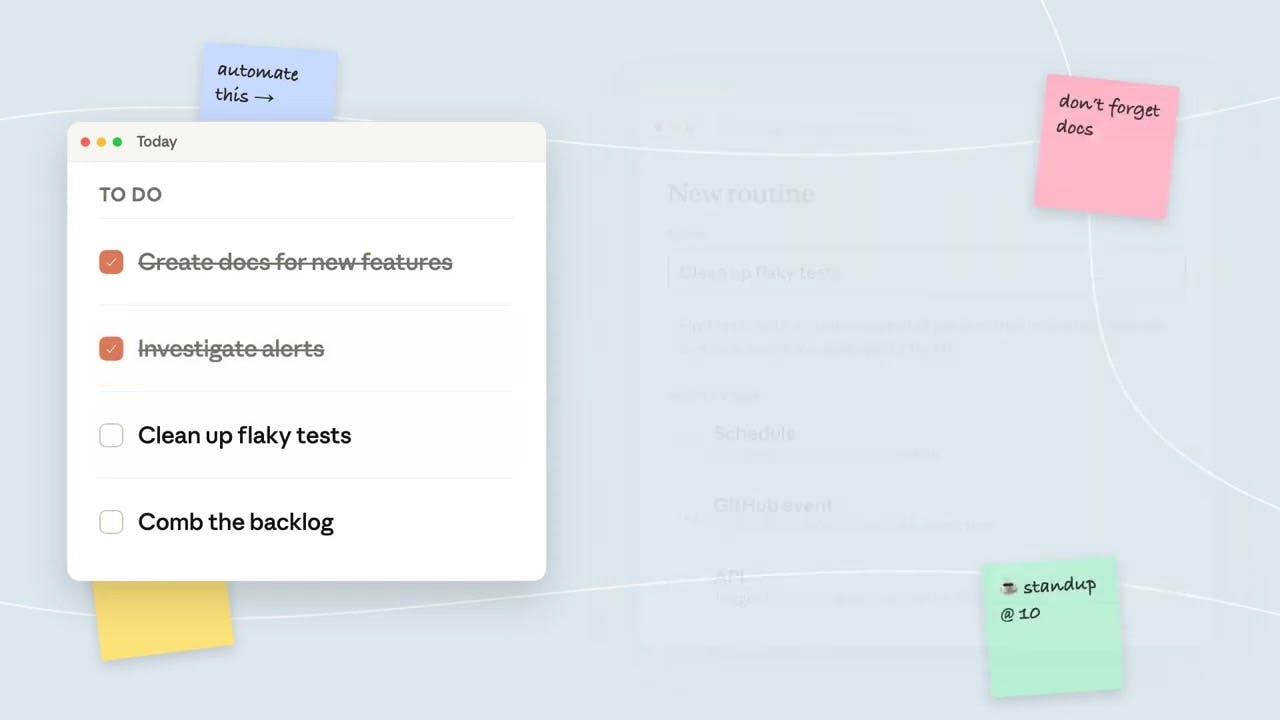Uncheck the Investigate alerts checkbox
Screen dimensions: 1280x720
coord(111,349)
